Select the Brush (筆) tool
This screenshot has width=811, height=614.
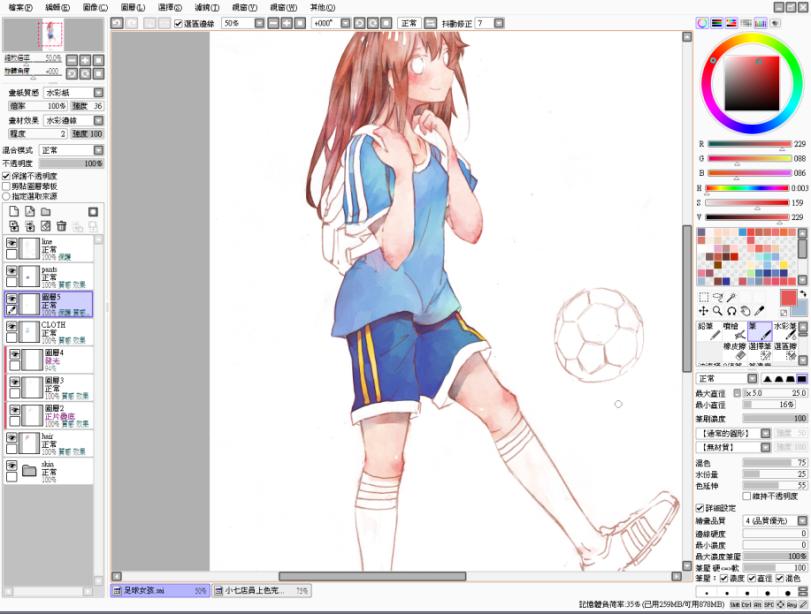(759, 331)
